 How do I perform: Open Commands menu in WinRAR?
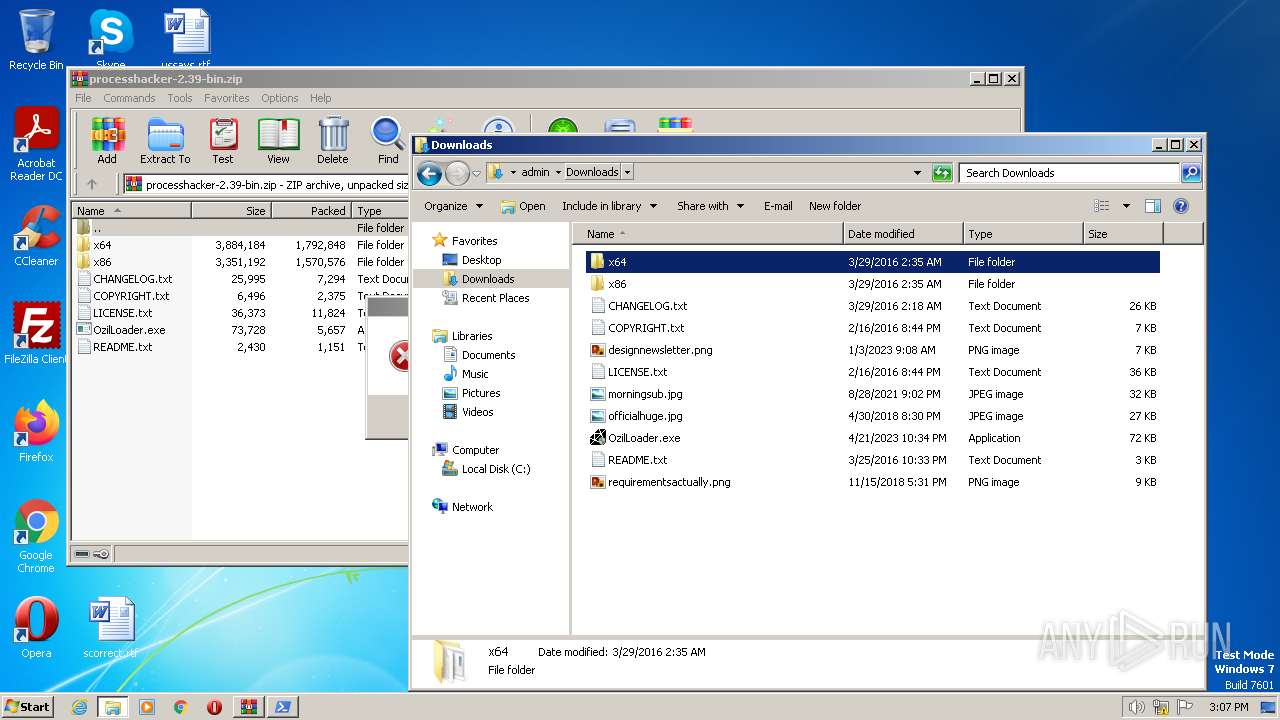(x=129, y=98)
